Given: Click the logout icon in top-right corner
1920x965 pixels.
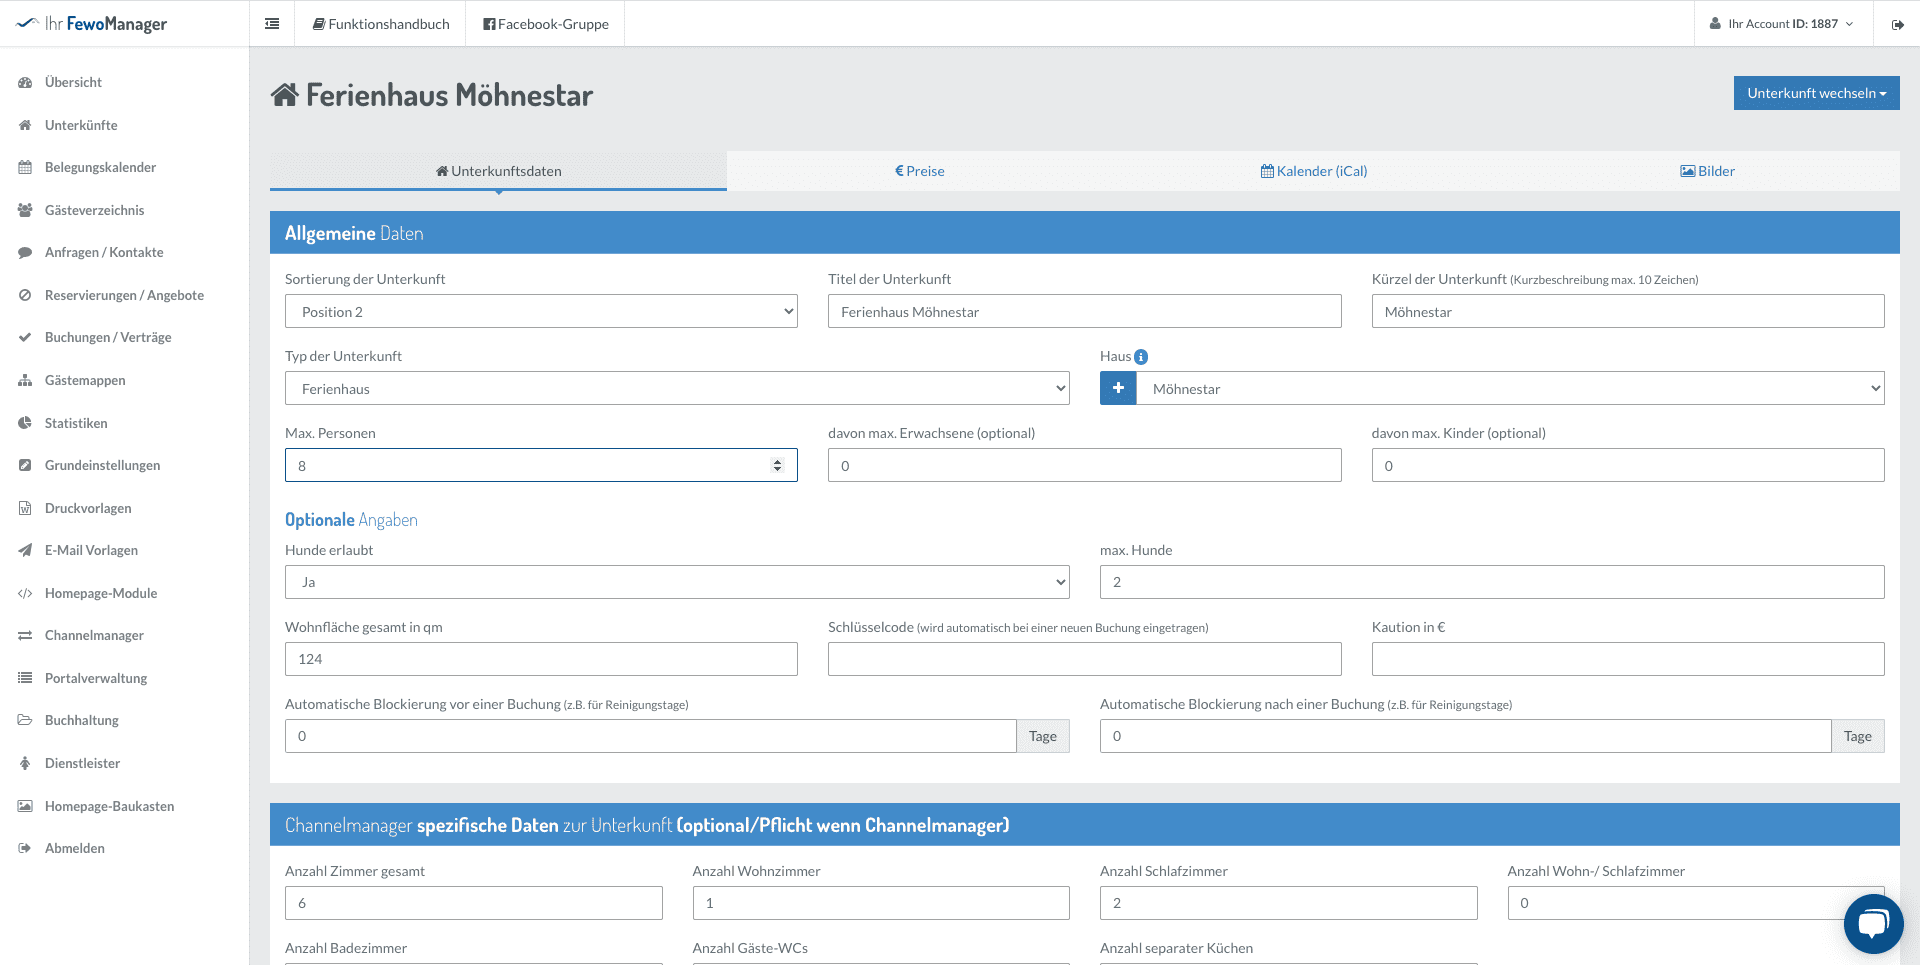Looking at the screenshot, I should [x=1897, y=24].
